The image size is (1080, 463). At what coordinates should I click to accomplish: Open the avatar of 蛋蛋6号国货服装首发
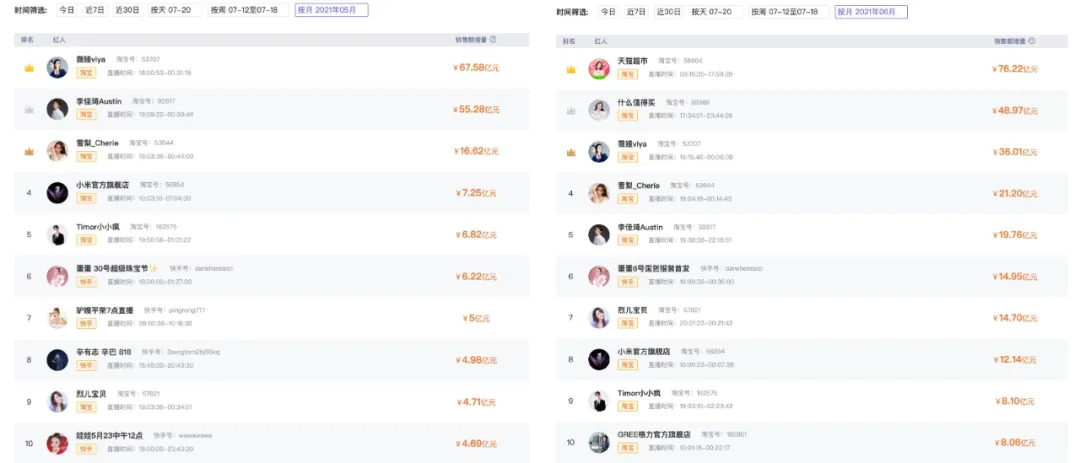(599, 276)
